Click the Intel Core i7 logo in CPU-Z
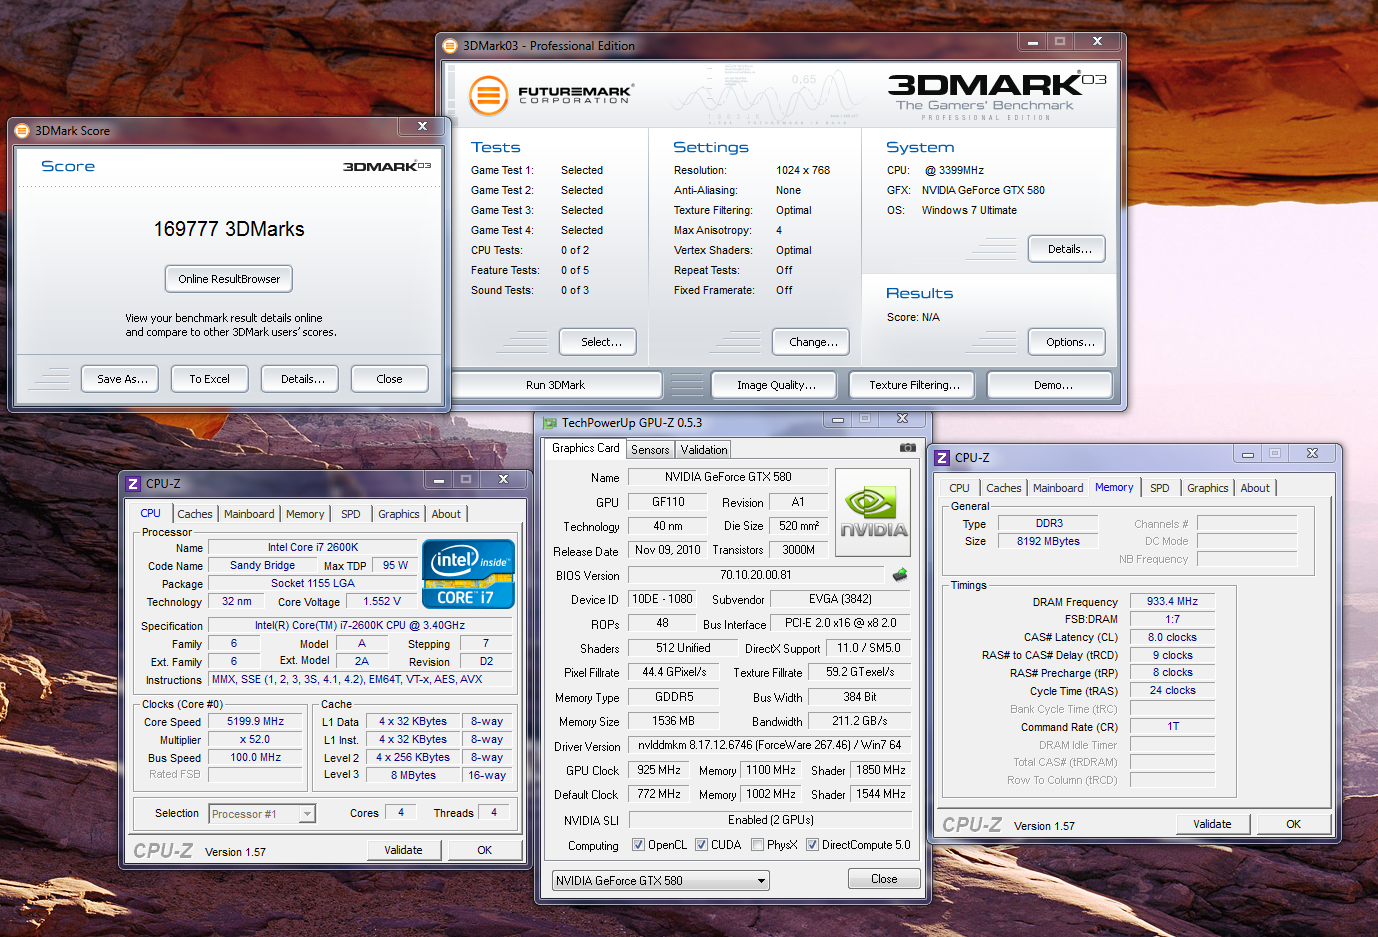The height and width of the screenshot is (937, 1378). point(468,574)
